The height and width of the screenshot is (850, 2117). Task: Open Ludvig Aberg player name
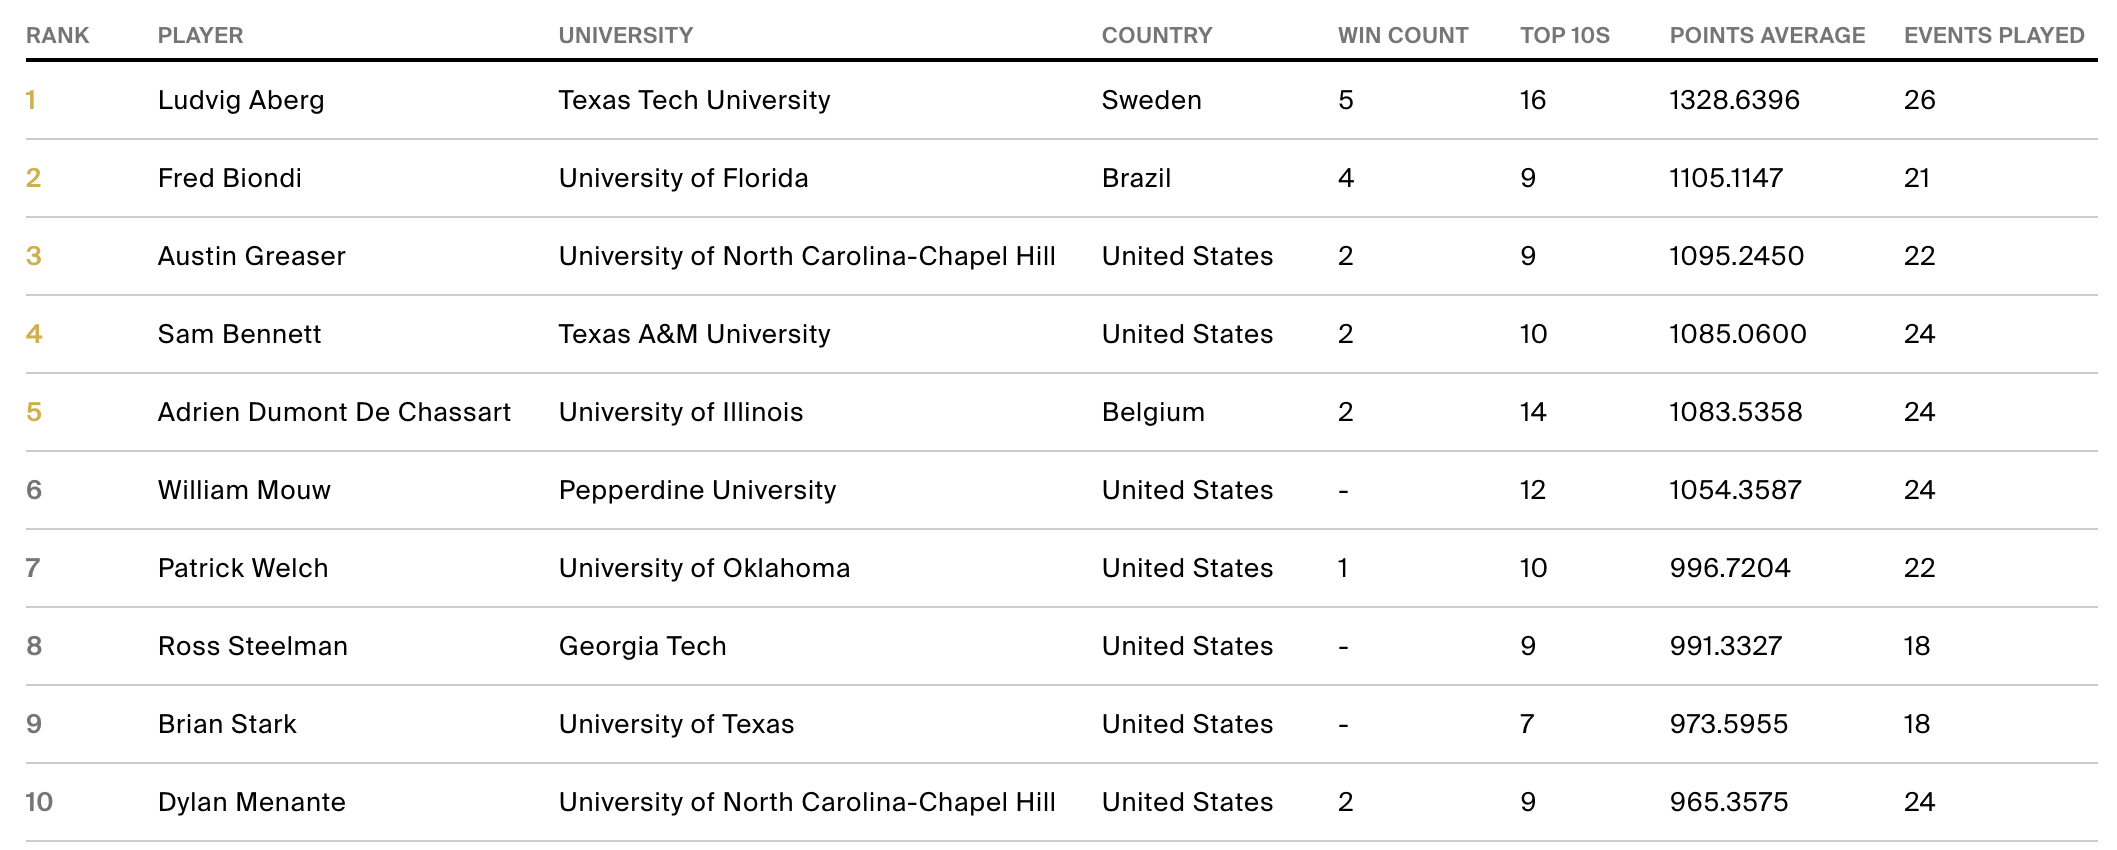point(241,100)
